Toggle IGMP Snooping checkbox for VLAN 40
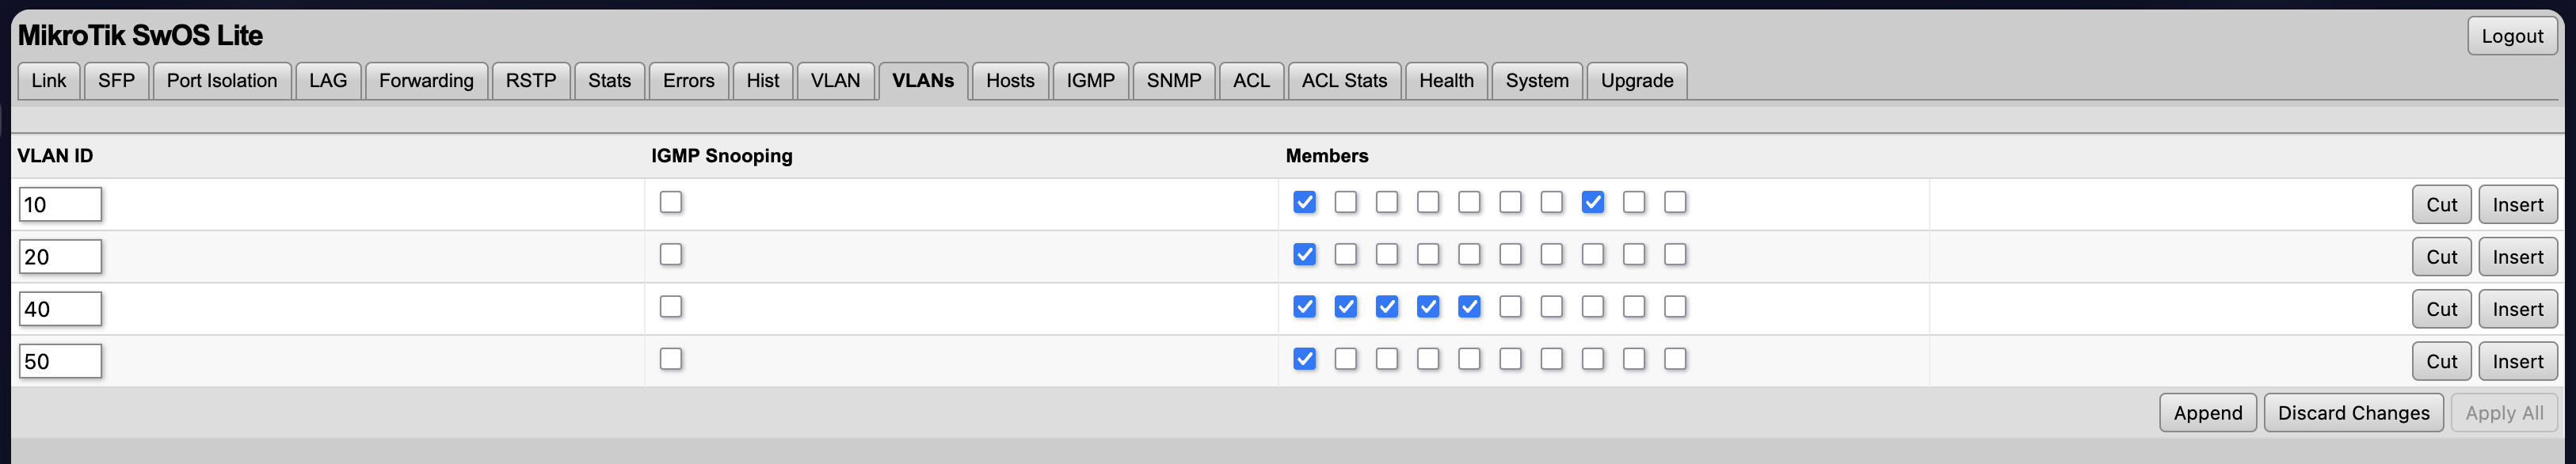The height and width of the screenshot is (464, 2576). click(670, 307)
